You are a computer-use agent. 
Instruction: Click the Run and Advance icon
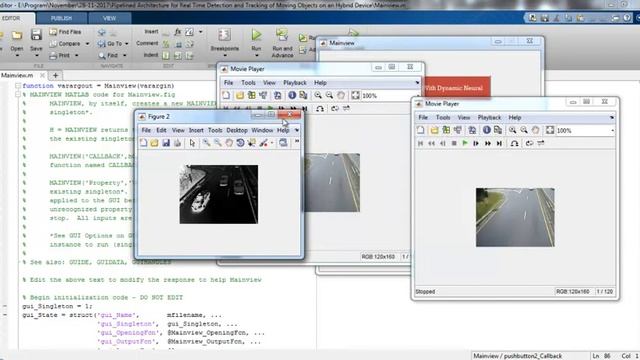(x=282, y=36)
